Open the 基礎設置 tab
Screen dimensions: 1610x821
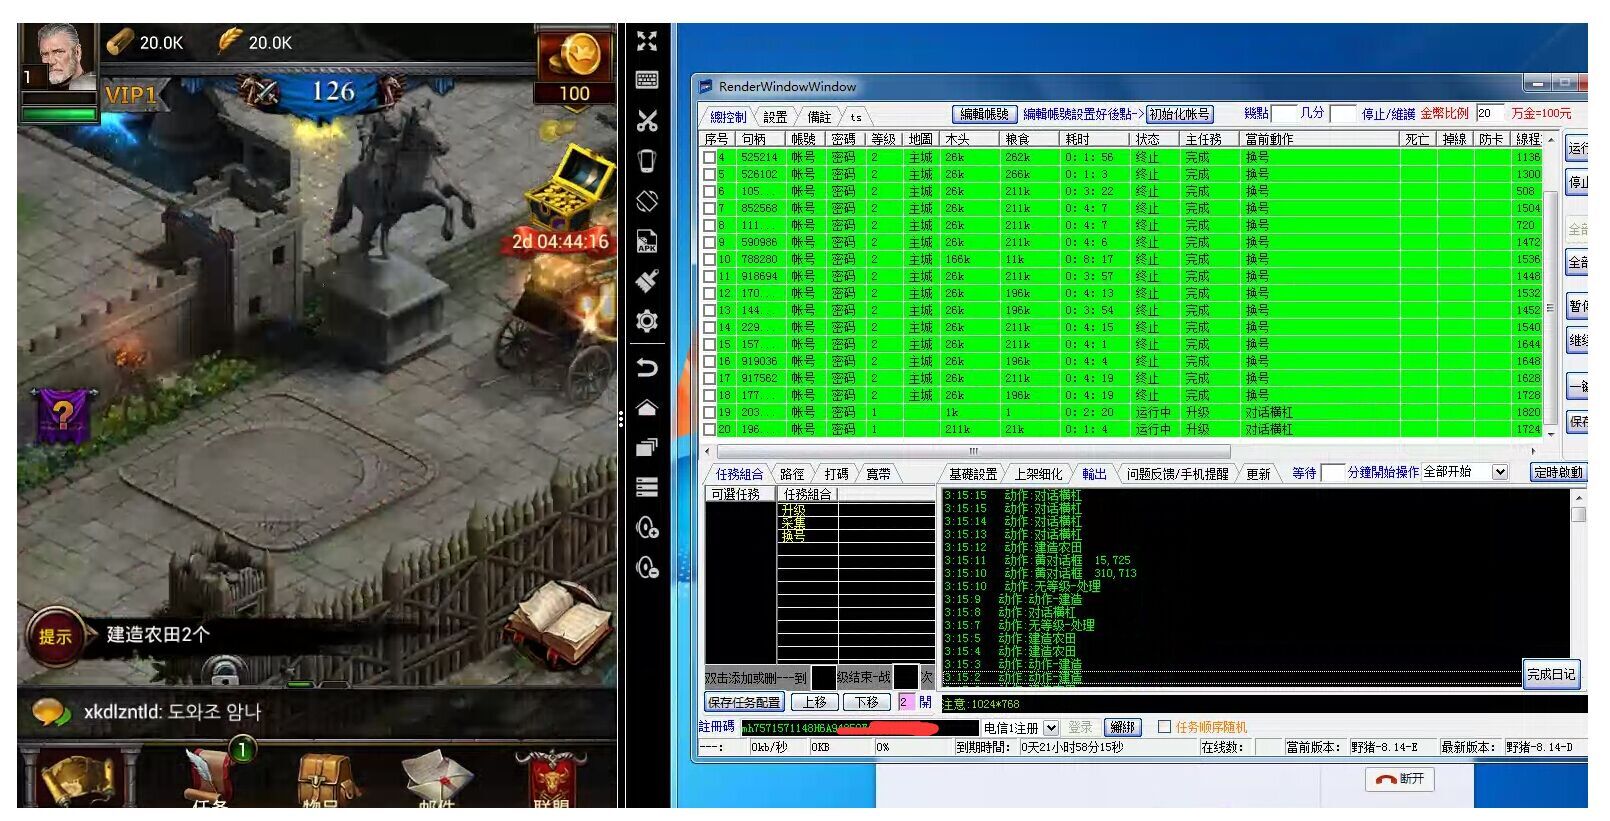pyautogui.click(x=972, y=474)
